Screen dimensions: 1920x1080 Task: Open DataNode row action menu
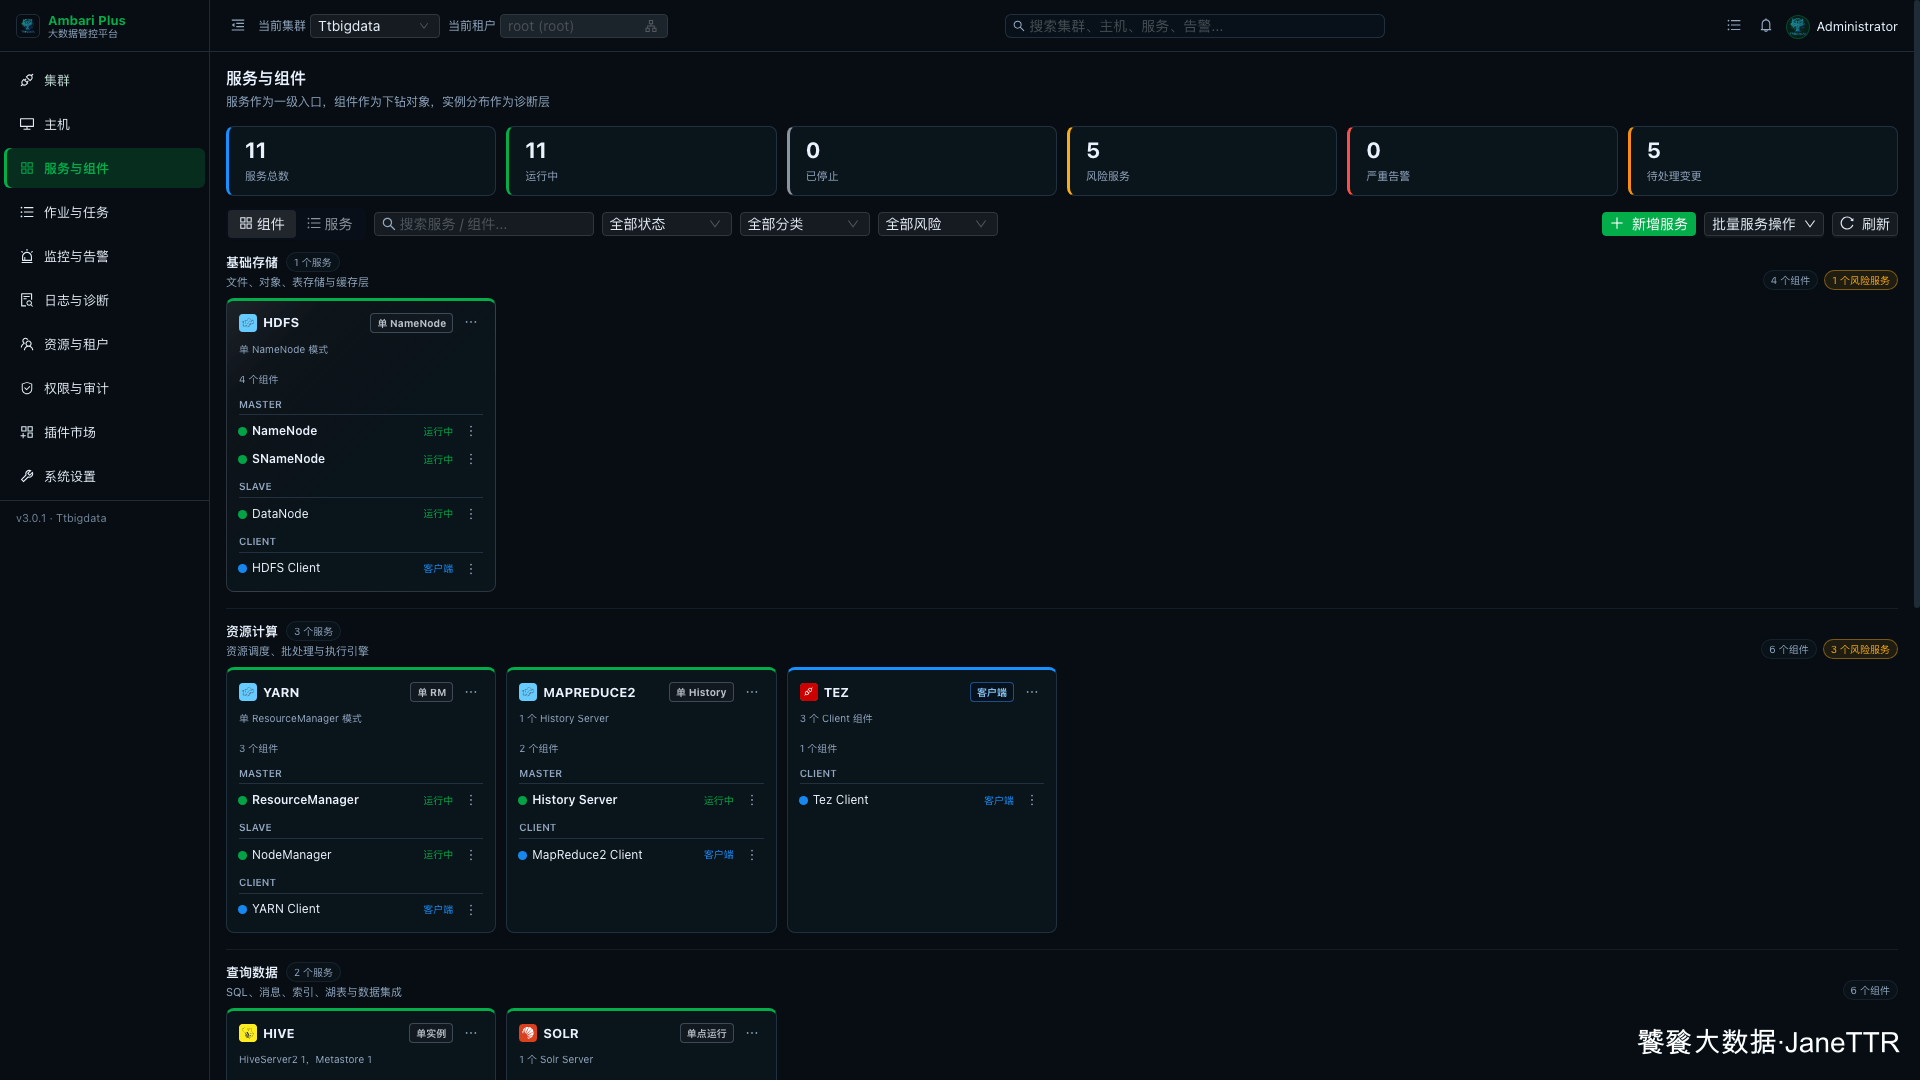(471, 514)
